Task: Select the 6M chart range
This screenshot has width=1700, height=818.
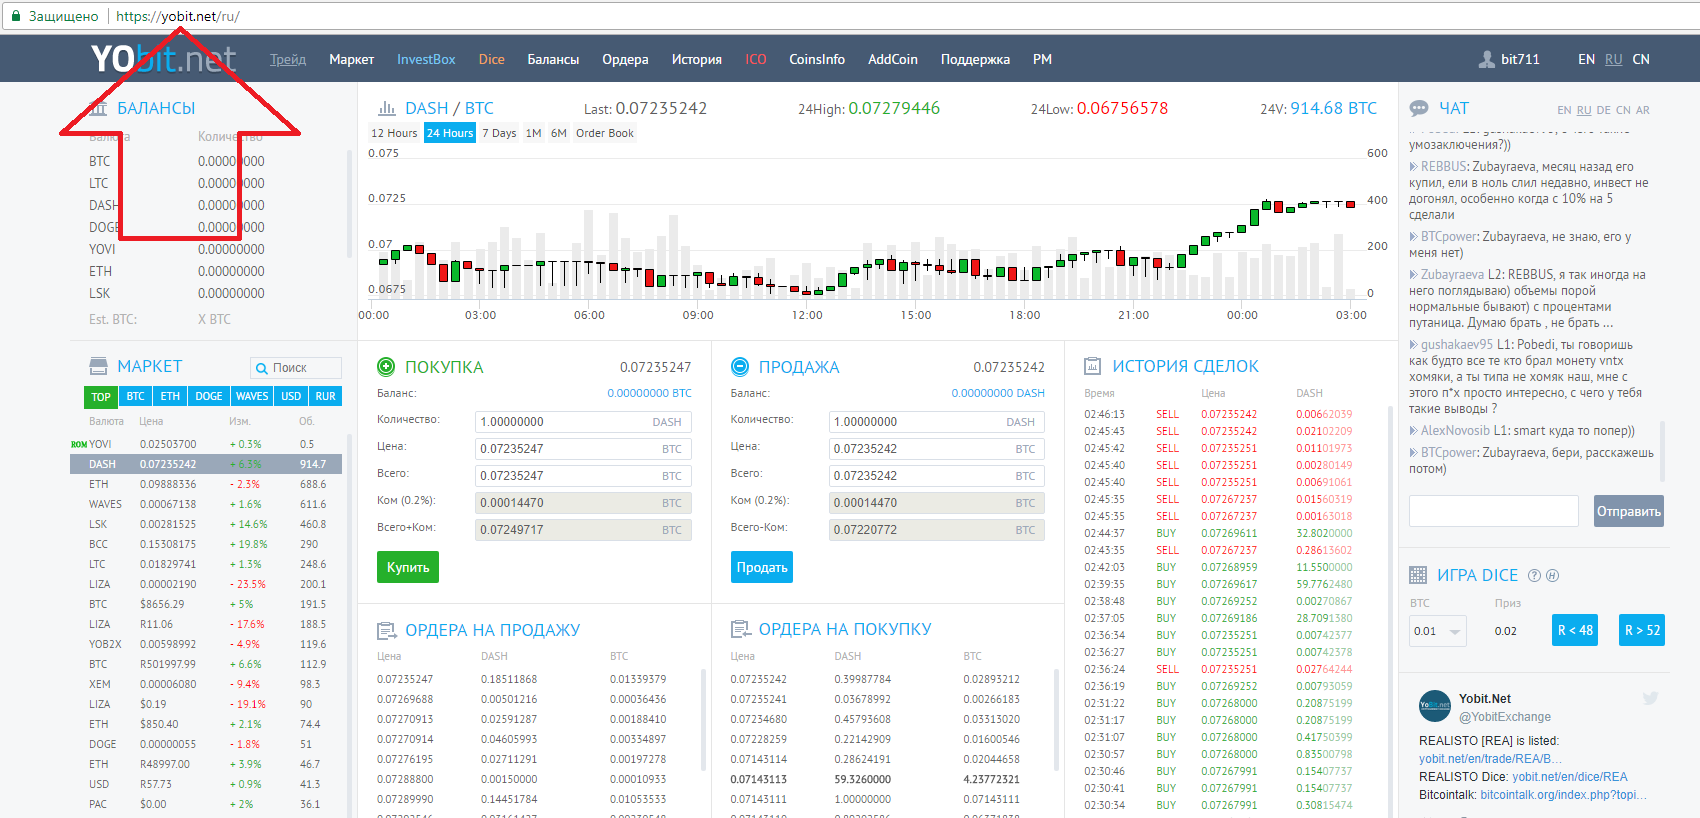Action: [x=558, y=133]
